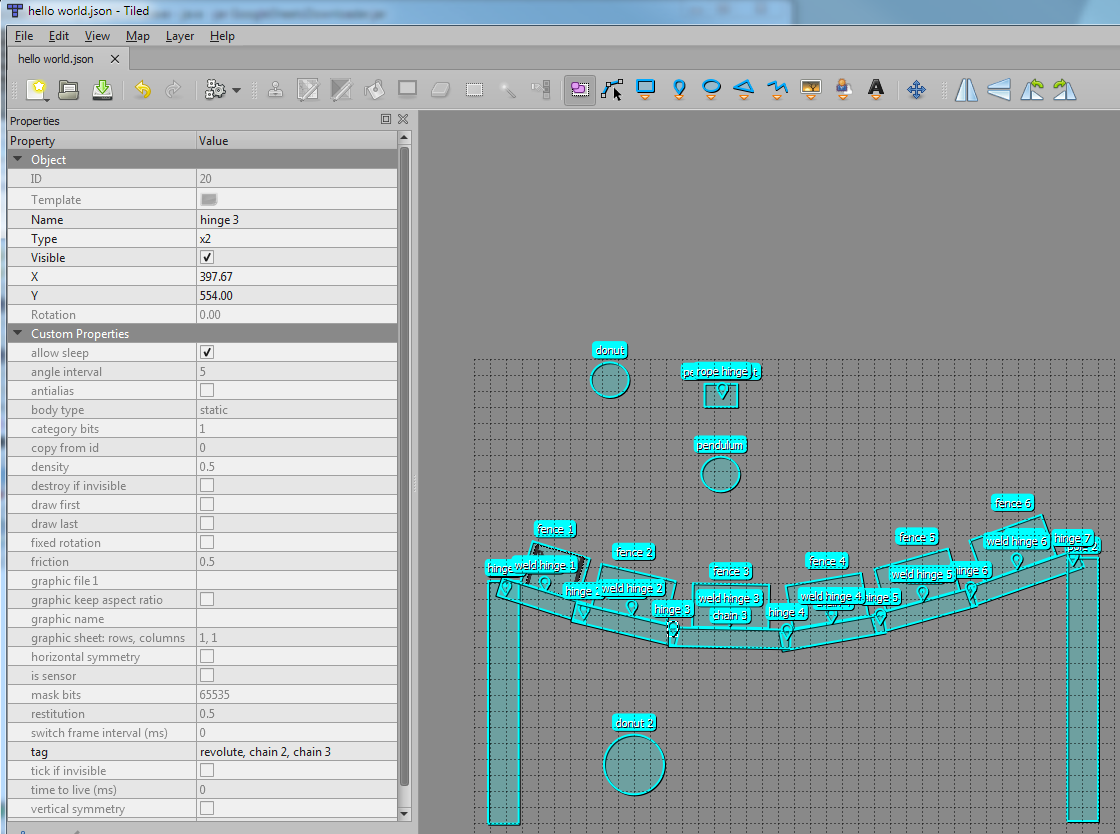The height and width of the screenshot is (834, 1120).
Task: Choose the Insert Text tool
Action: click(x=876, y=89)
